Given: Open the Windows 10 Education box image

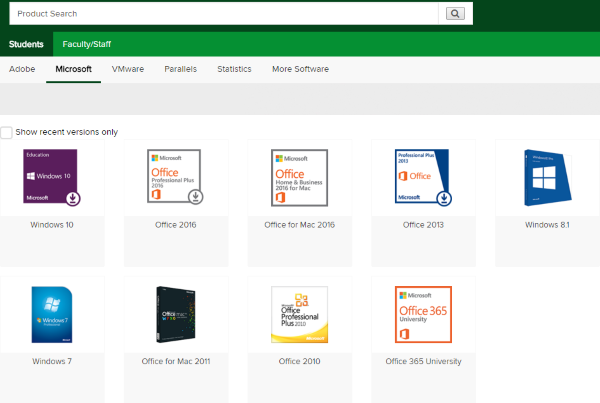Looking at the screenshot, I should click(50, 176).
